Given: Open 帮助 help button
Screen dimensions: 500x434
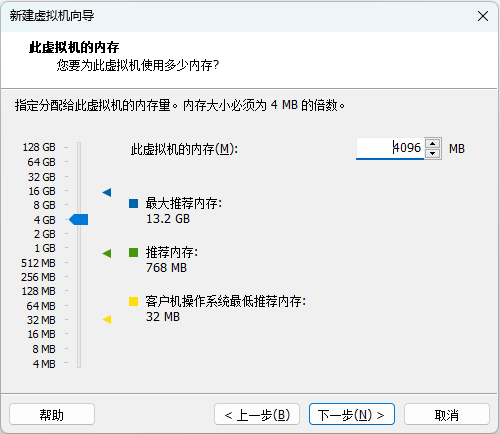Looking at the screenshot, I should 52,414.
